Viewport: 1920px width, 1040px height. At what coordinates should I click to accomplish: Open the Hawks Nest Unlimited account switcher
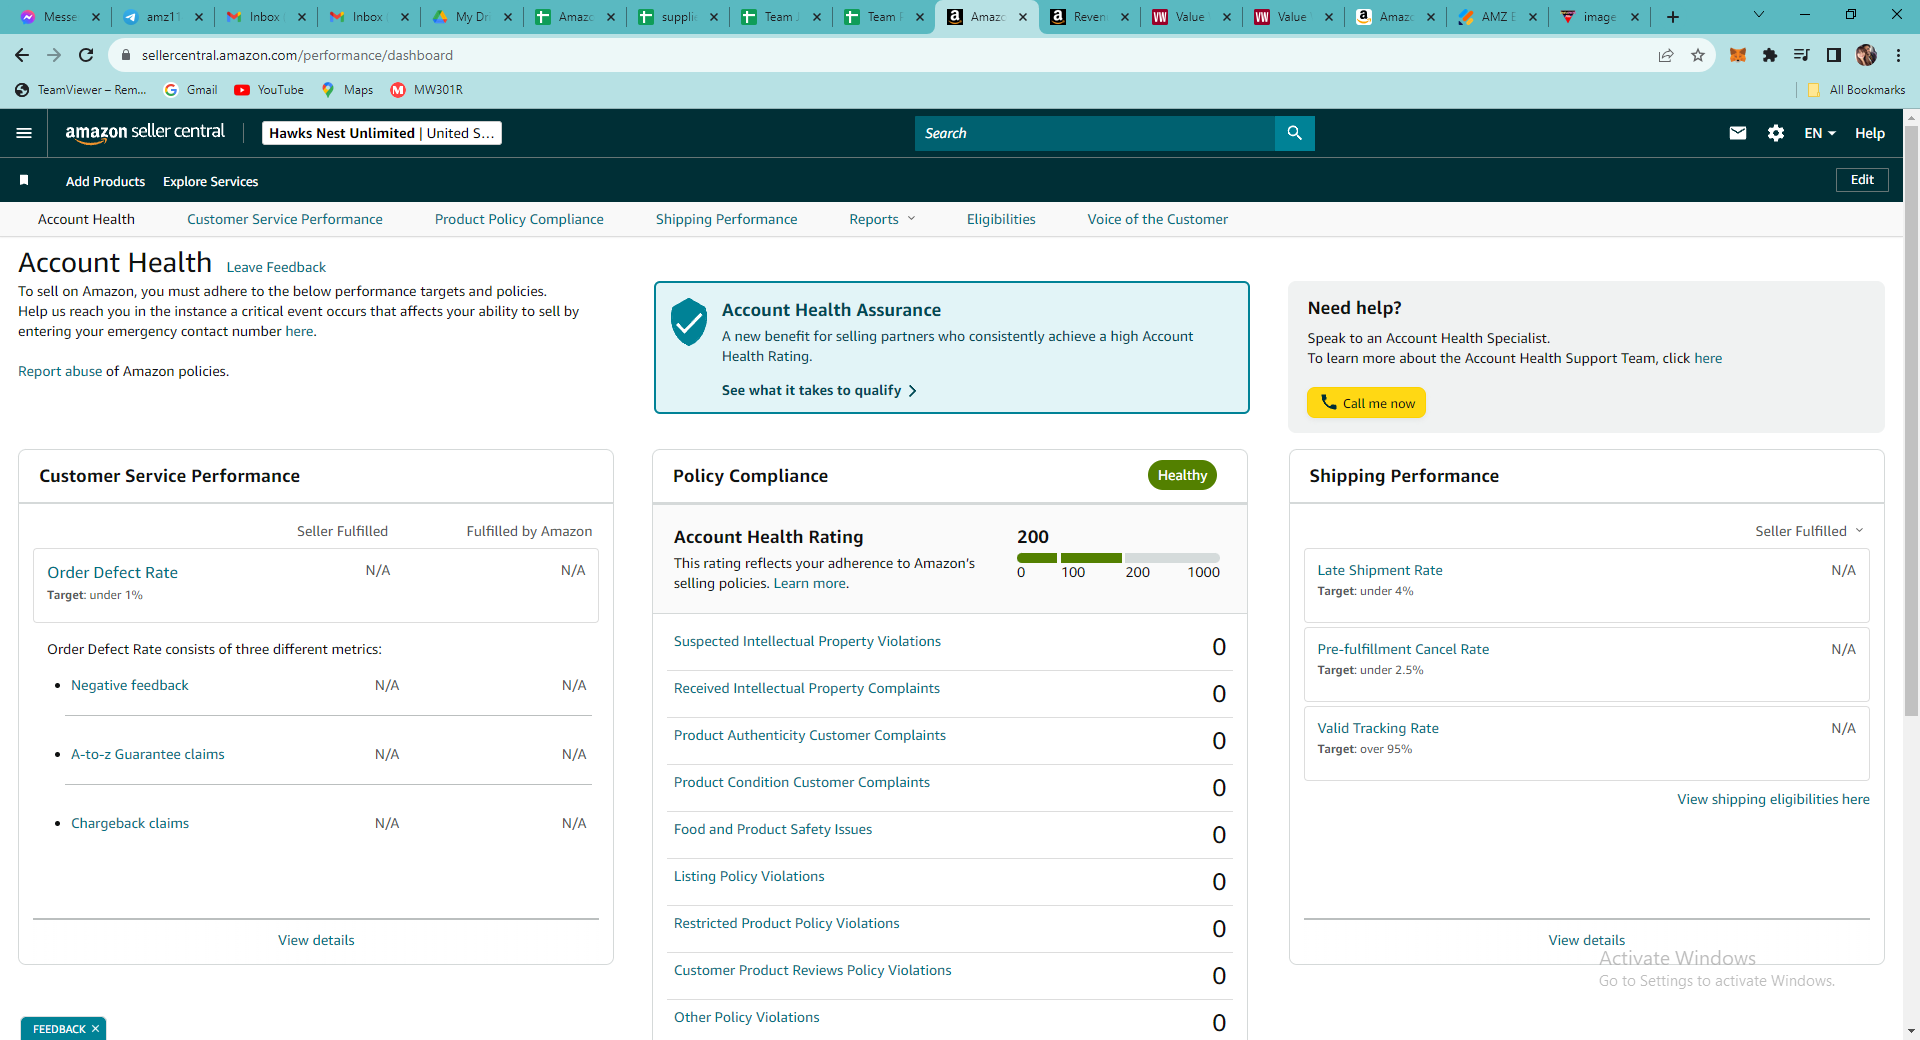[382, 133]
